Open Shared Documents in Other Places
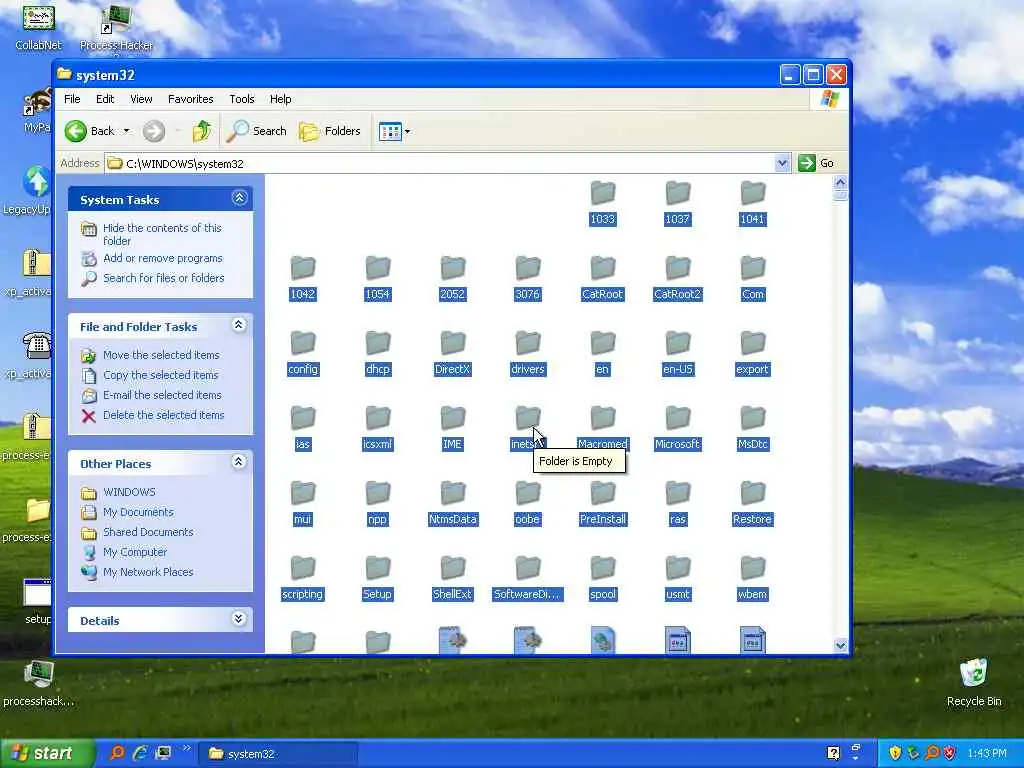Viewport: 1024px width, 768px height. 148,532
